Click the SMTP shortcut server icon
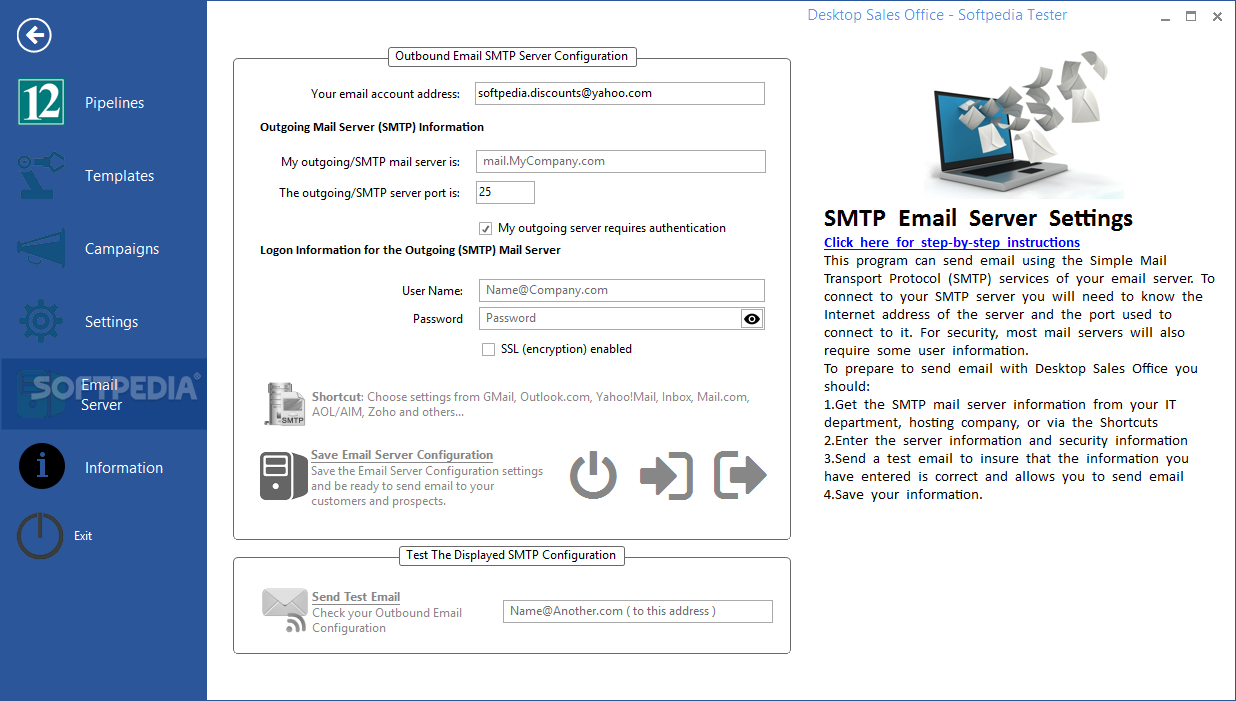Screen dimensions: 1236x701 coord(284,404)
